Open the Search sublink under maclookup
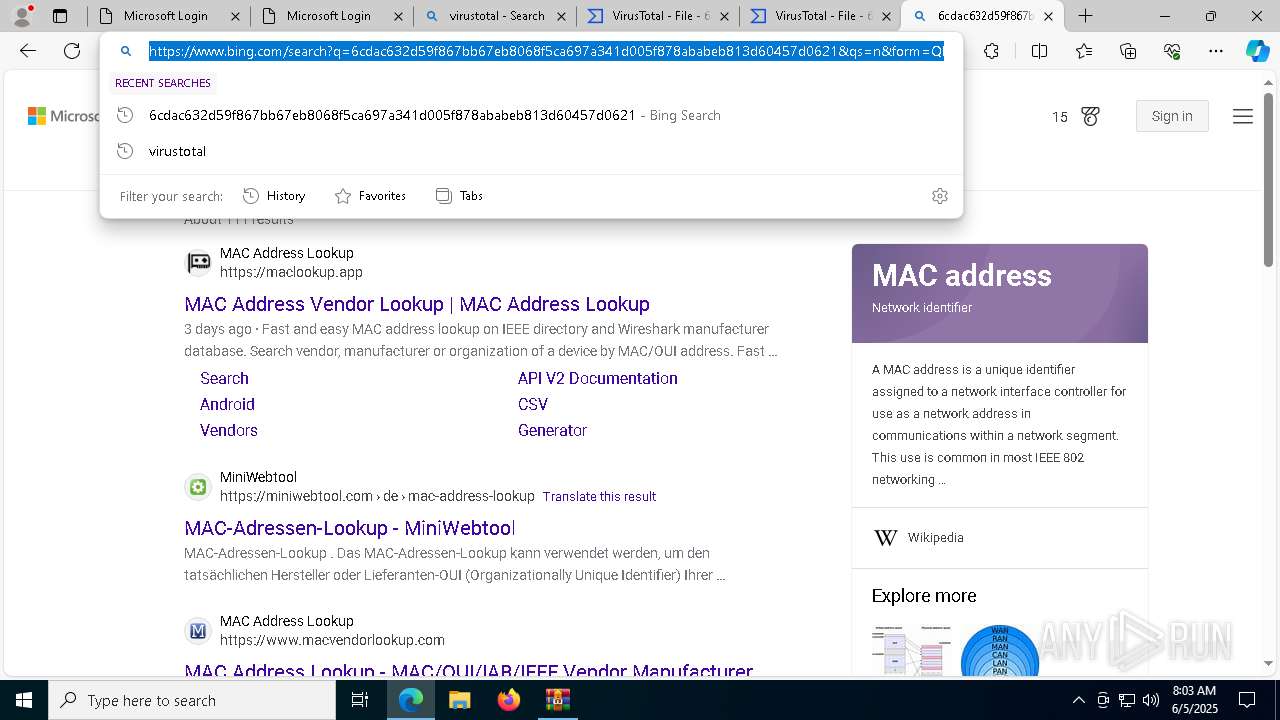The height and width of the screenshot is (720, 1280). (x=224, y=378)
